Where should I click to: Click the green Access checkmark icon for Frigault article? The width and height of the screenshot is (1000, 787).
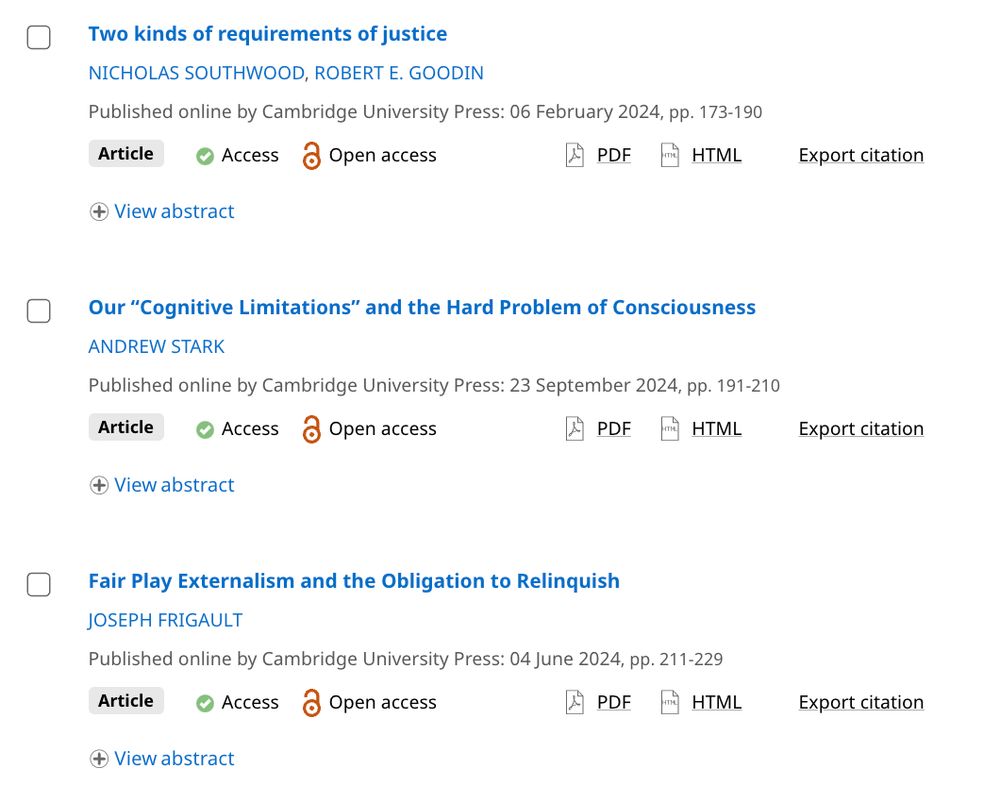205,703
